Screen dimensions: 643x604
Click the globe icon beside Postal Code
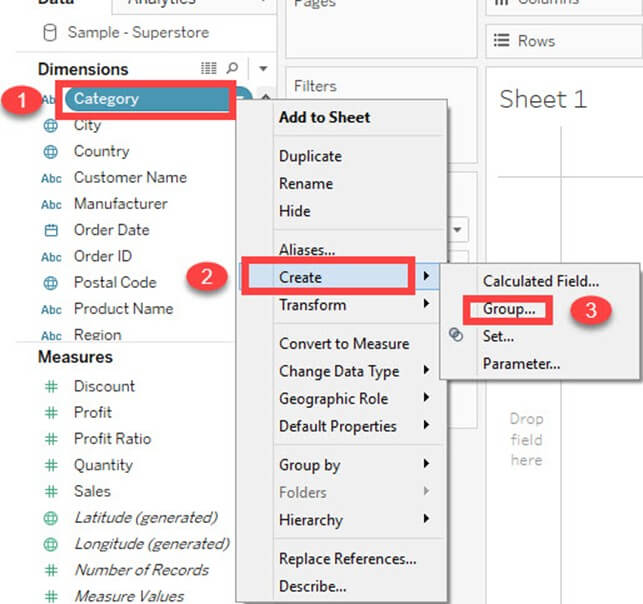pyautogui.click(x=50, y=283)
